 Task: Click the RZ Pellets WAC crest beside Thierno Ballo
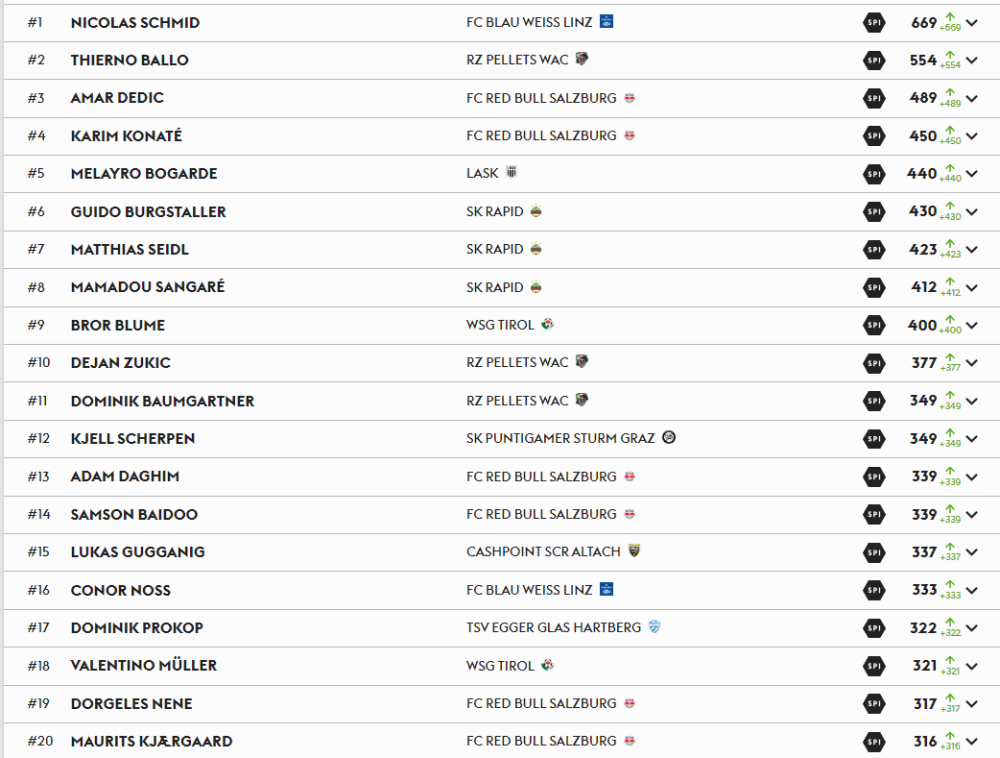tap(582, 59)
